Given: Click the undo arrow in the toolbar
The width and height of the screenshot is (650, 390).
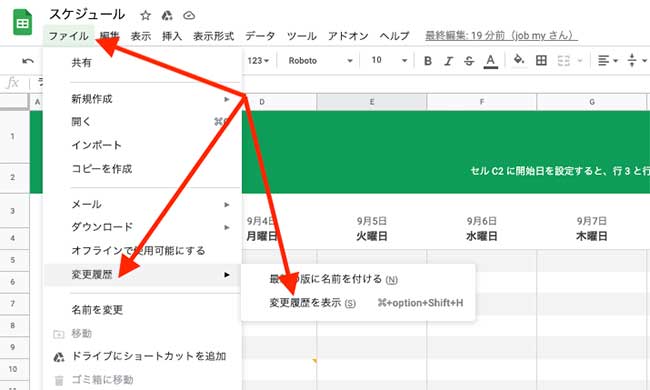Looking at the screenshot, I should pos(28,61).
